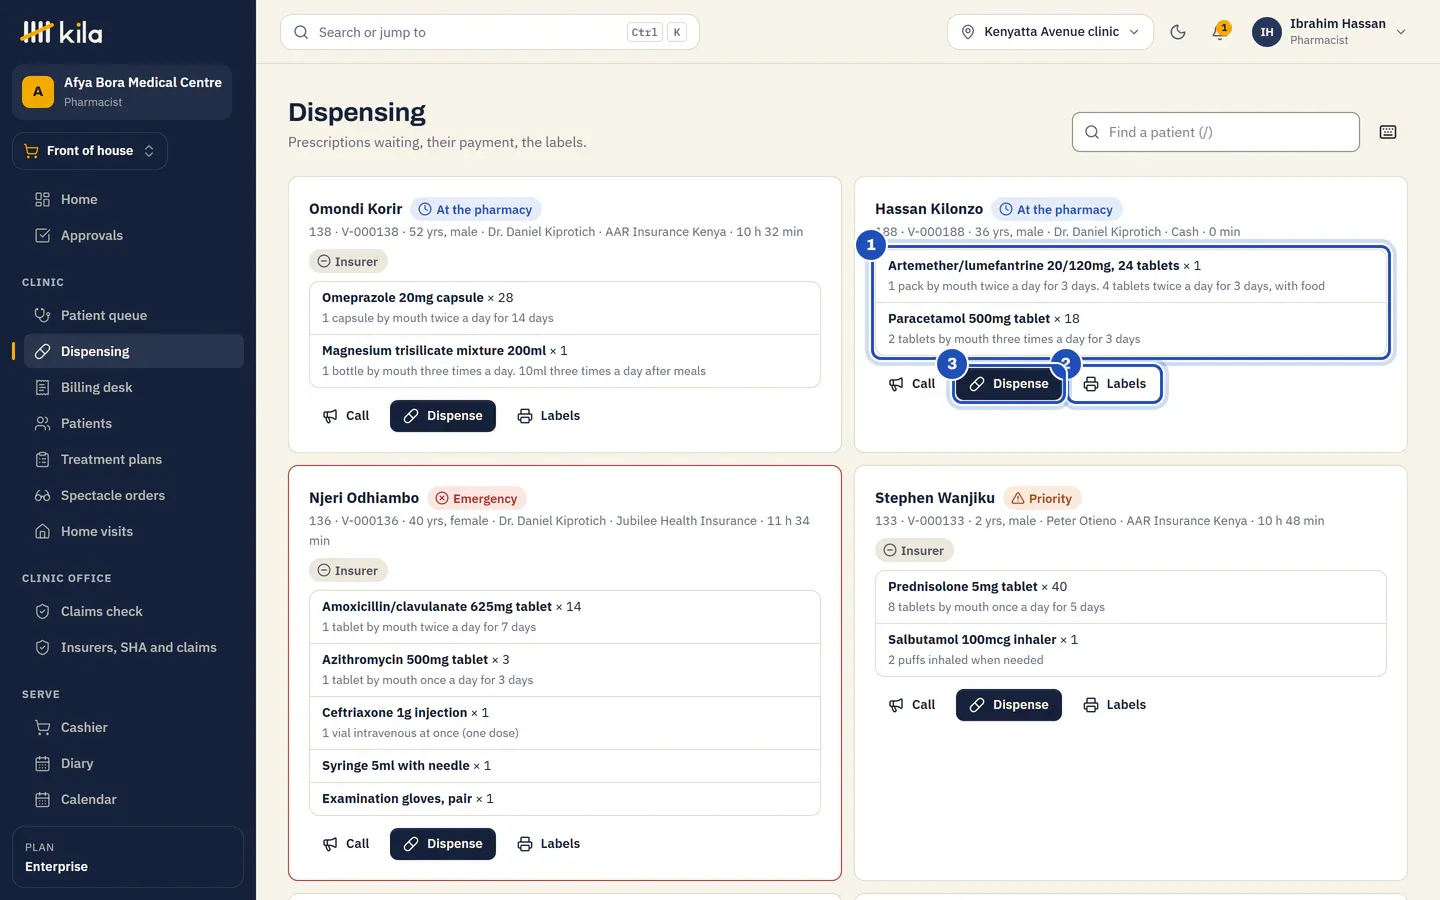Viewport: 1440px width, 900px height.
Task: Open Search or jump to bar
Action: click(490, 32)
